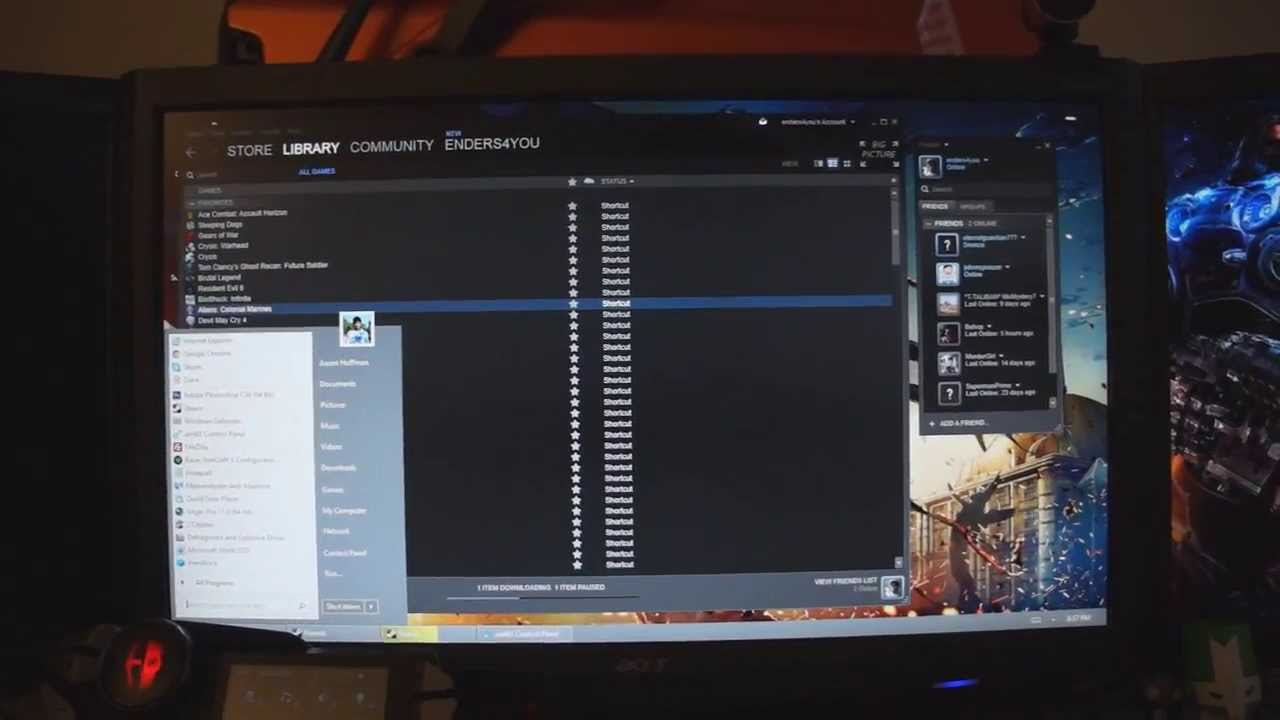Toggle favorite star for Devil May Cry 4

[x=573, y=314]
